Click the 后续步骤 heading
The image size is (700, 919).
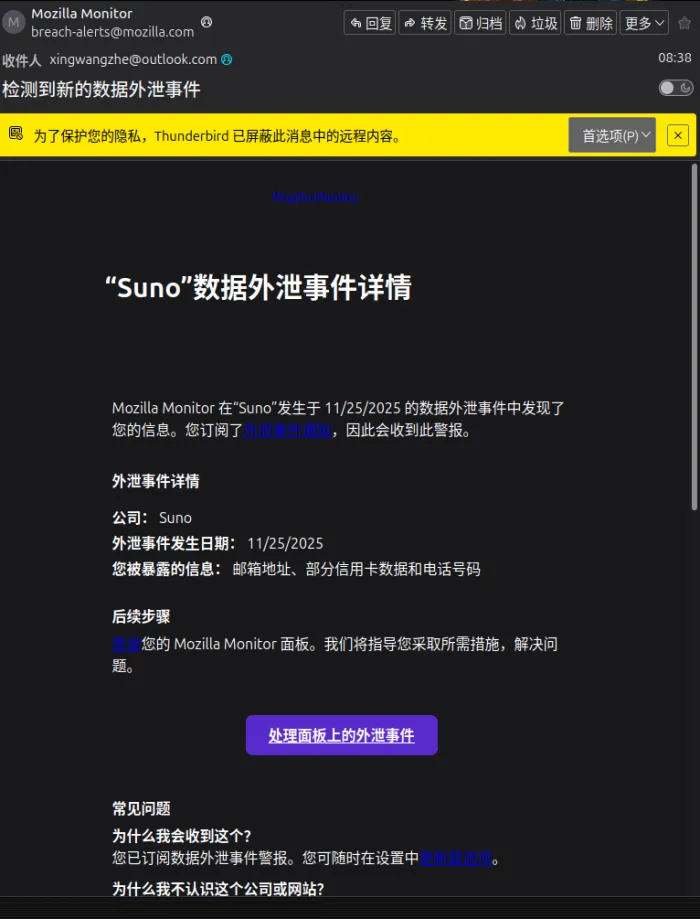coord(141,617)
